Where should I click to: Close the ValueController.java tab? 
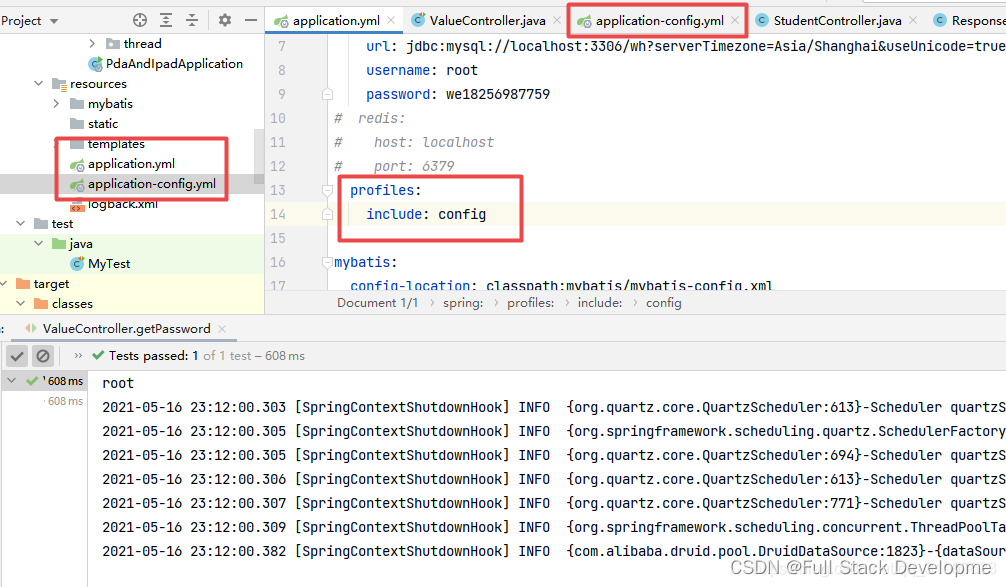click(x=557, y=21)
